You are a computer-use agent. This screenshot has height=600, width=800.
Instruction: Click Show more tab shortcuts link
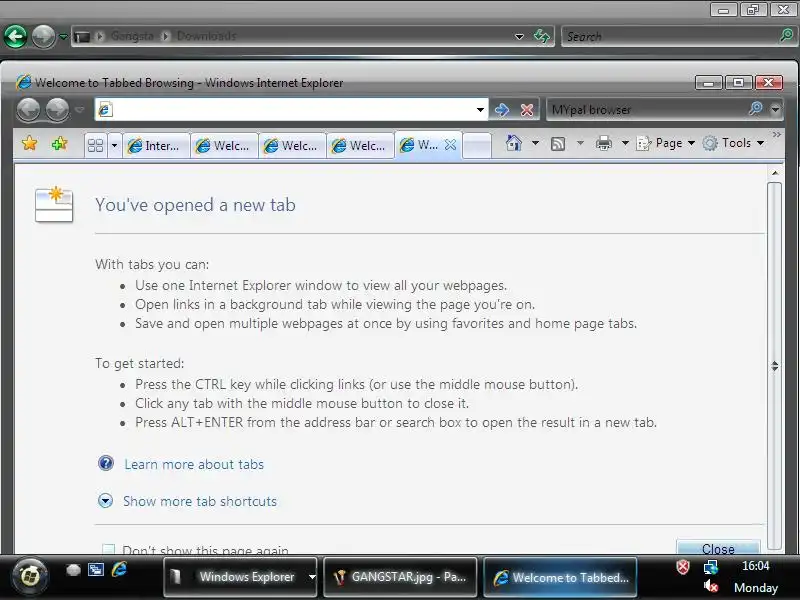coord(199,501)
